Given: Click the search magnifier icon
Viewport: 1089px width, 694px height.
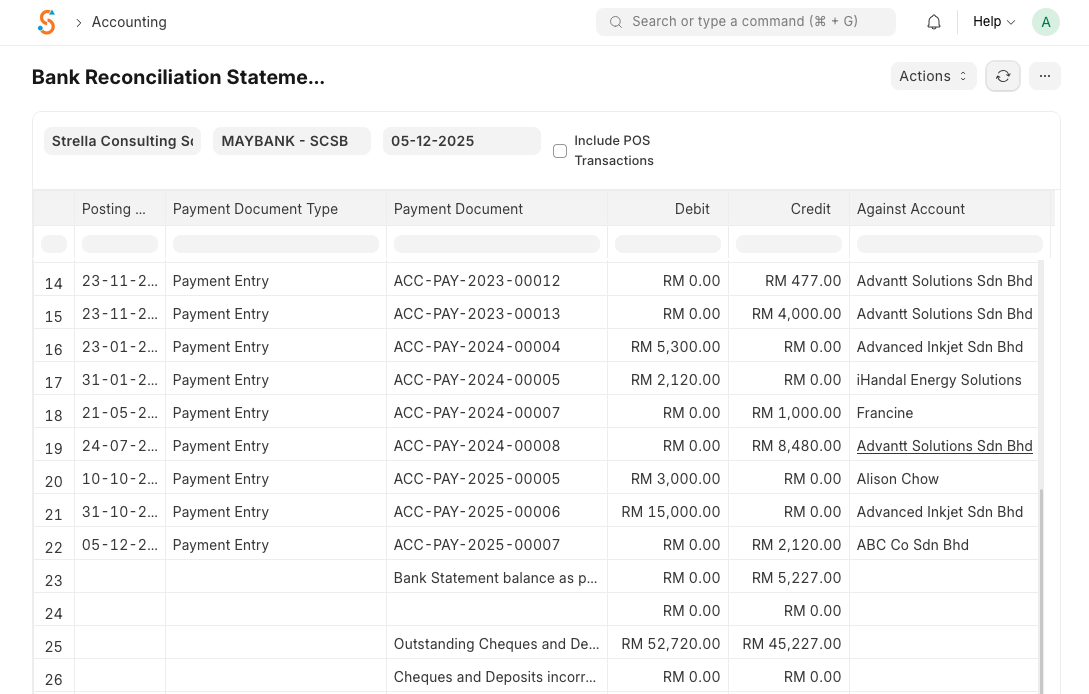Looking at the screenshot, I should click(616, 22).
